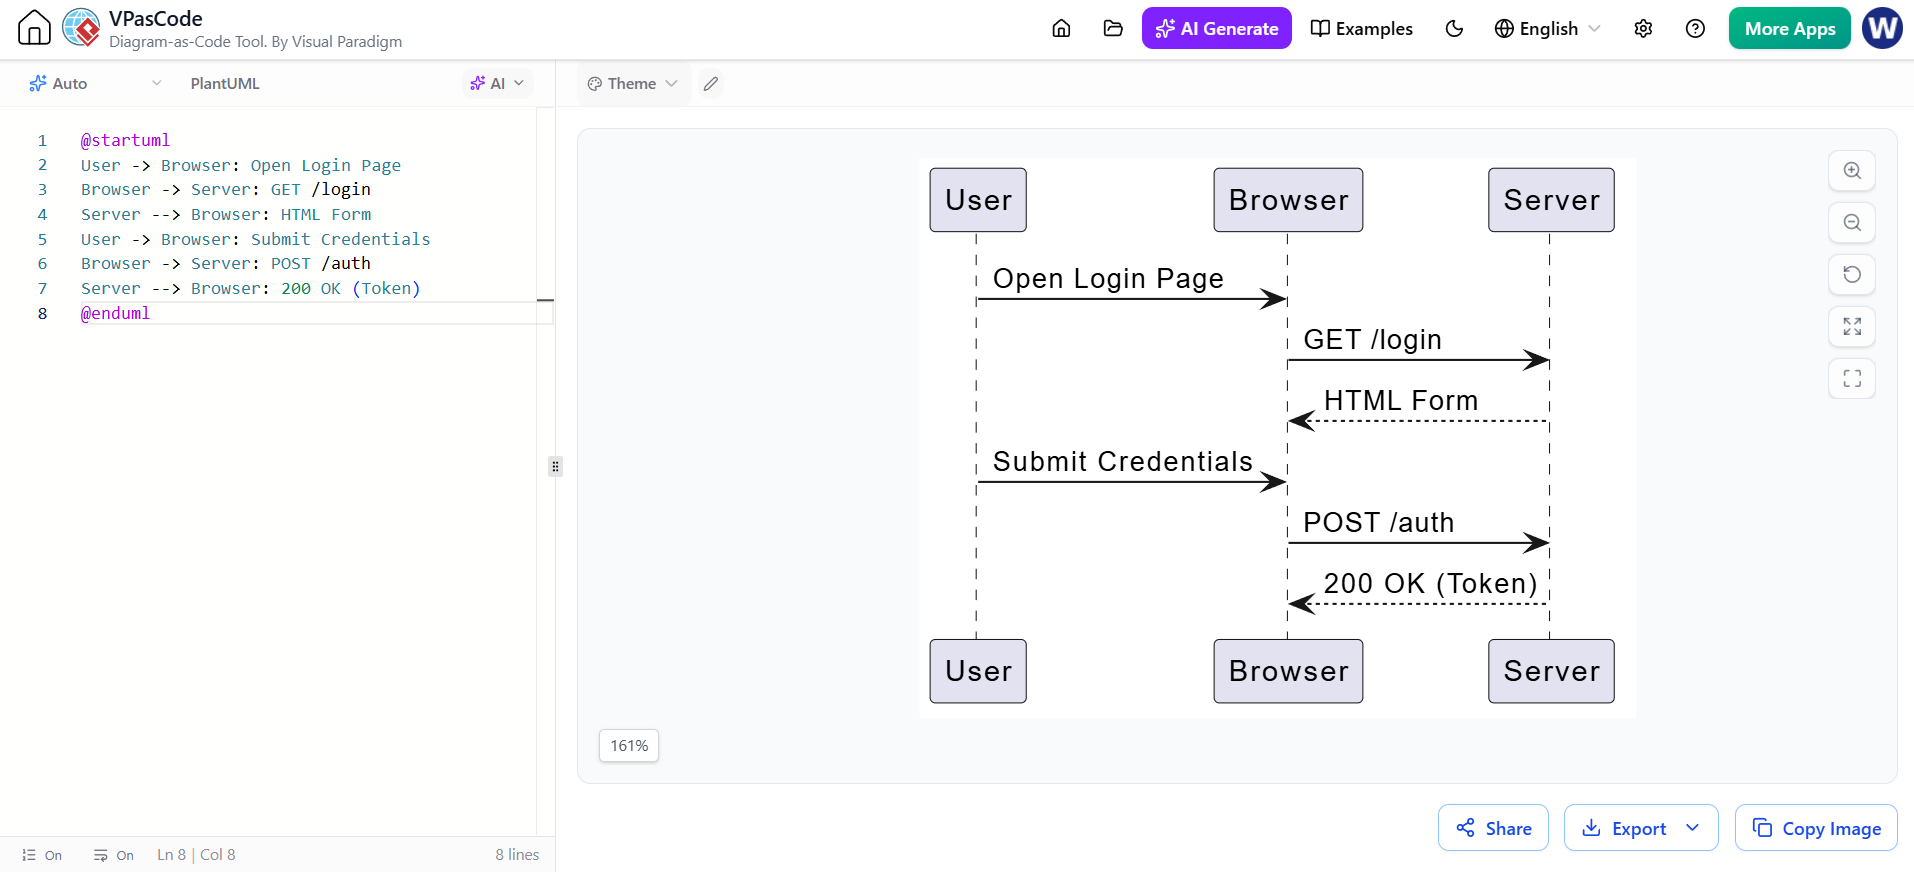The height and width of the screenshot is (872, 1914).
Task: Click the panel divider drag handle
Action: click(x=555, y=466)
